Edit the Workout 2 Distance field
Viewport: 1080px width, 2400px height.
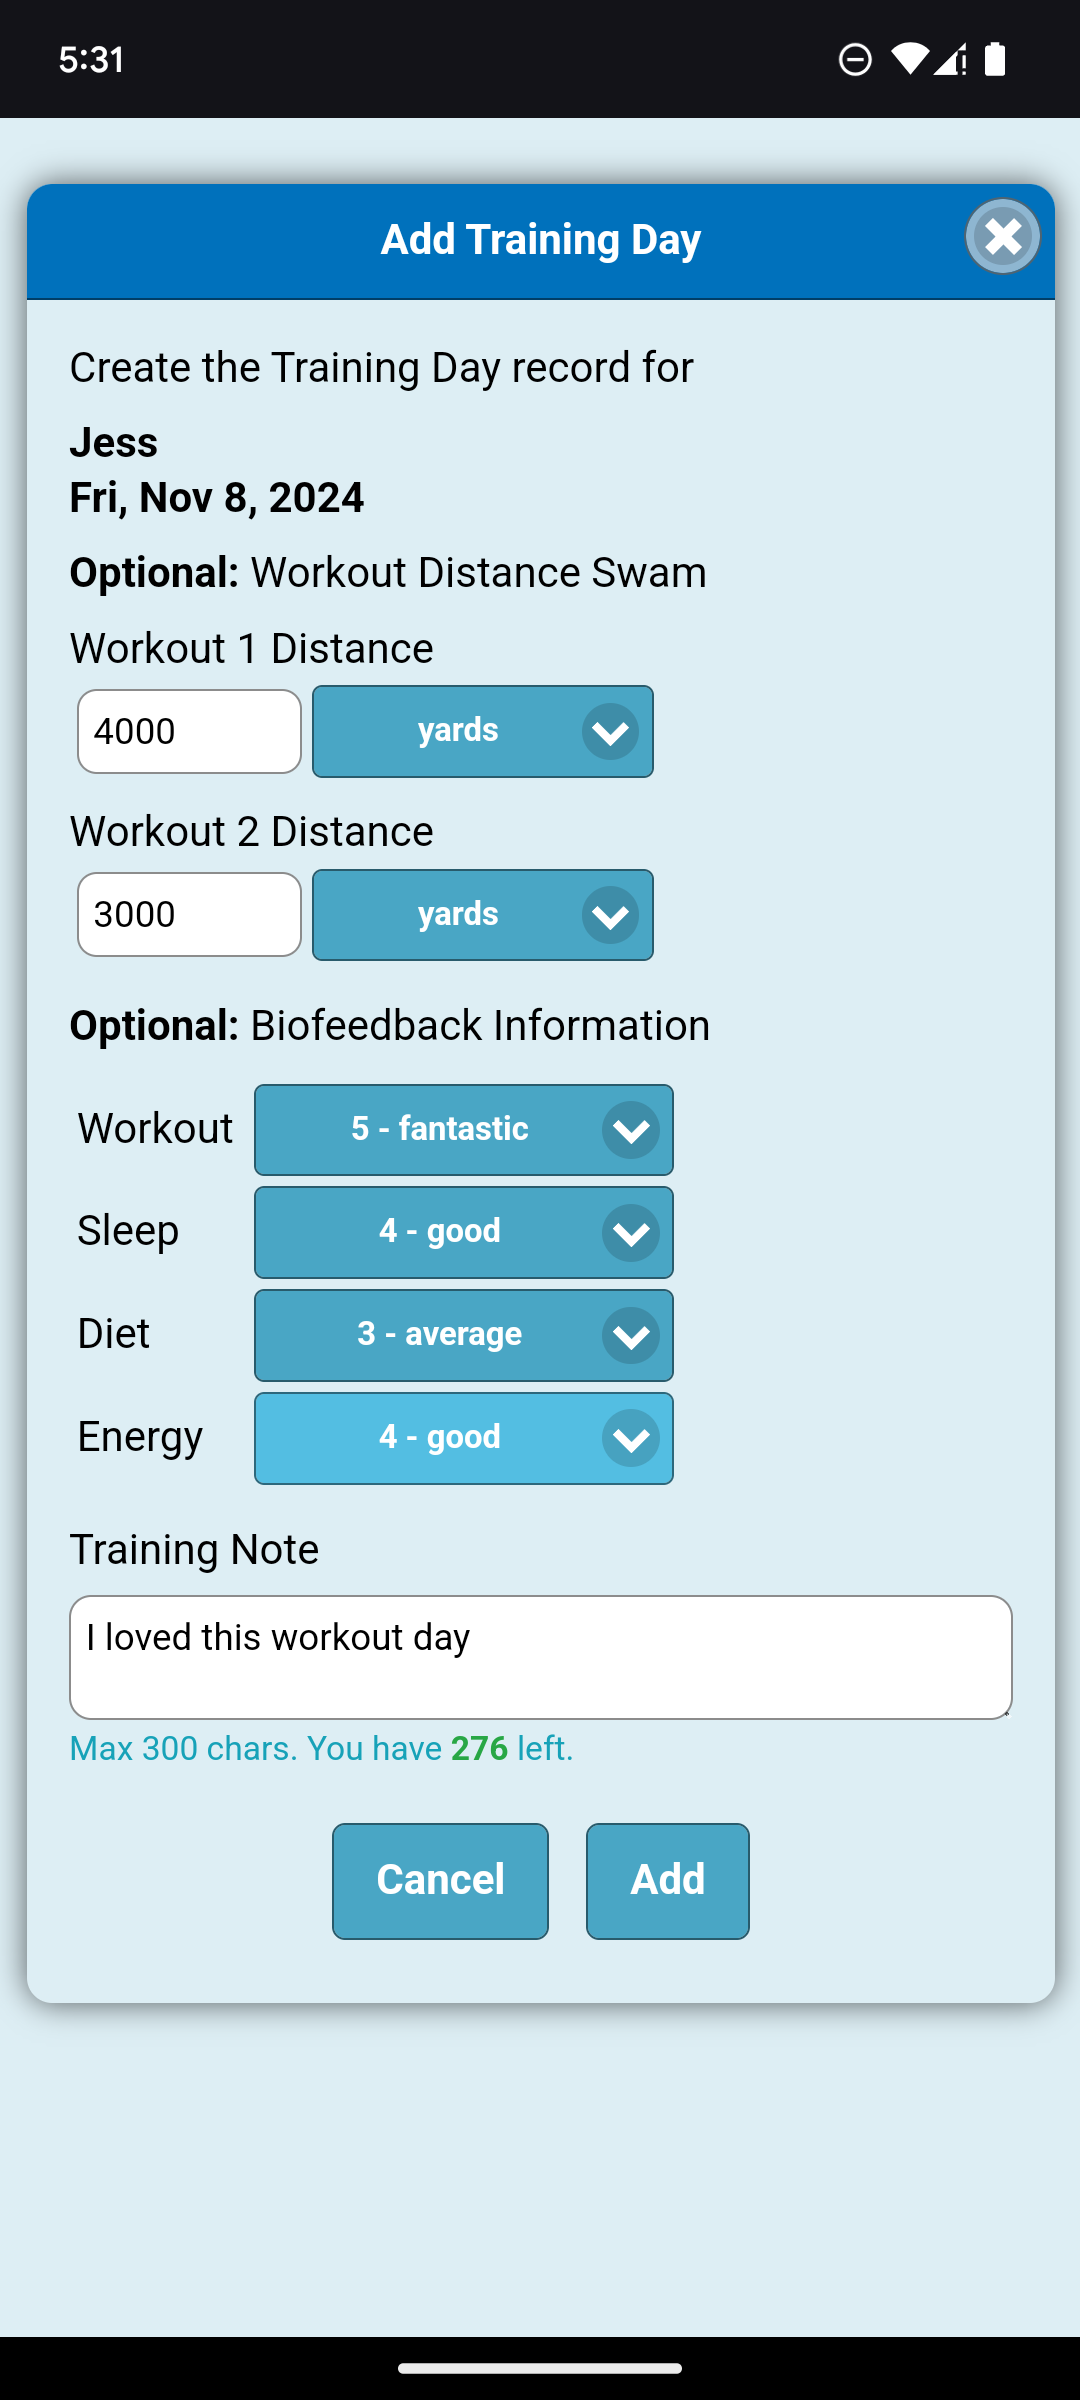189,915
